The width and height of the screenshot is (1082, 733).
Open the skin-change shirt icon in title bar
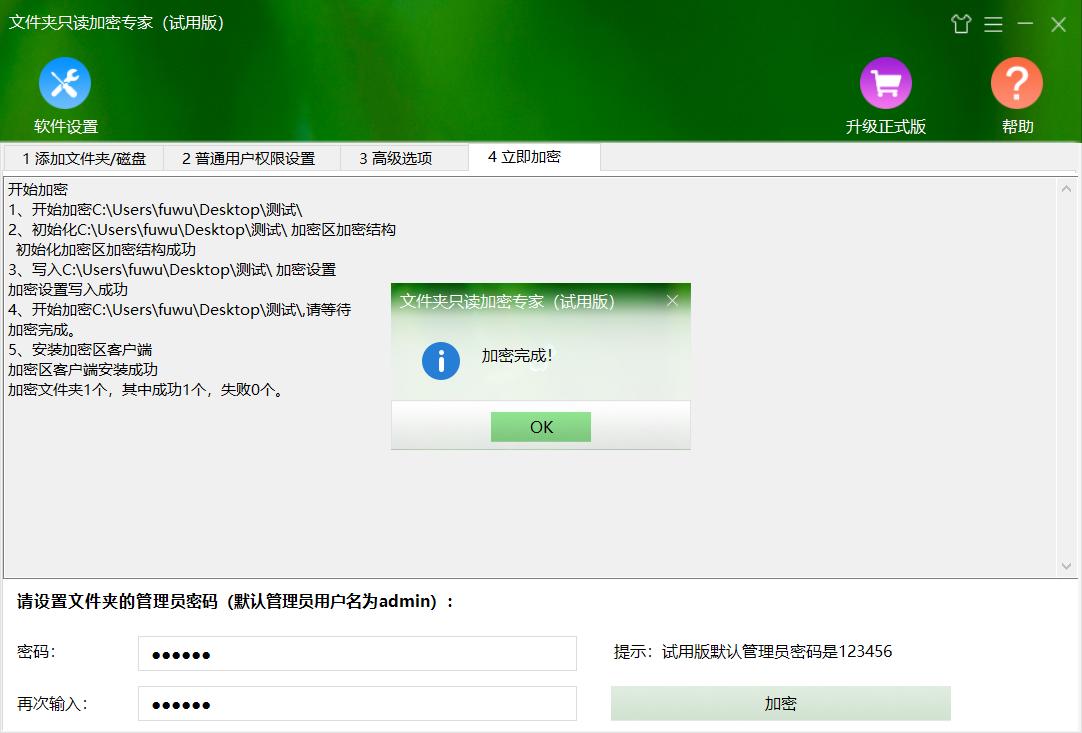(961, 23)
